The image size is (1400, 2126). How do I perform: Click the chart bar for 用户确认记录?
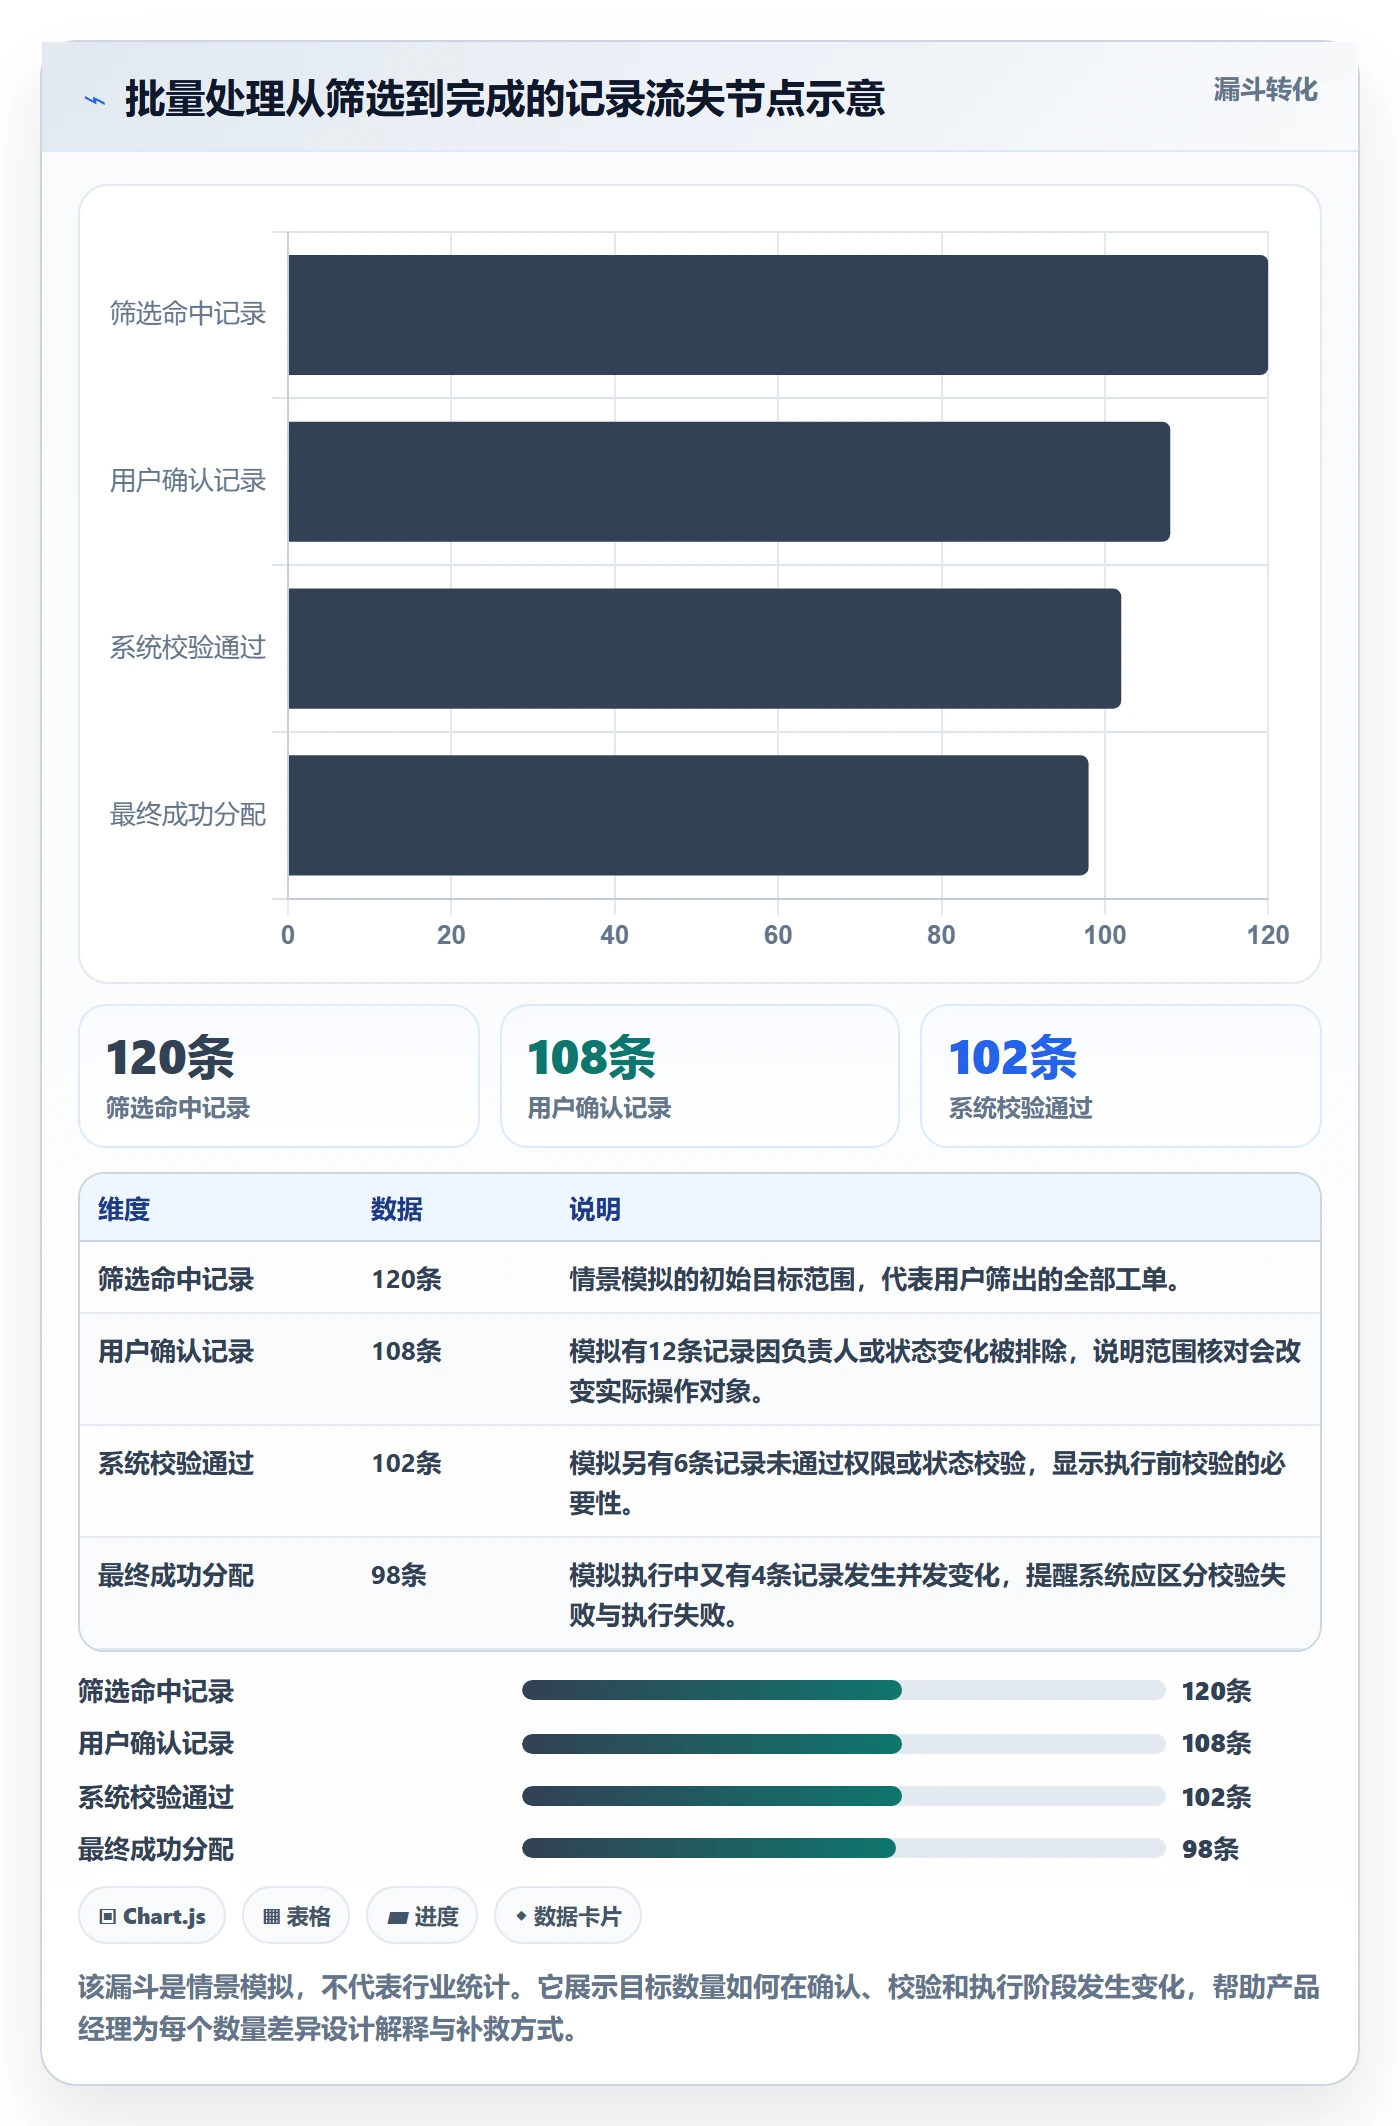pos(729,482)
